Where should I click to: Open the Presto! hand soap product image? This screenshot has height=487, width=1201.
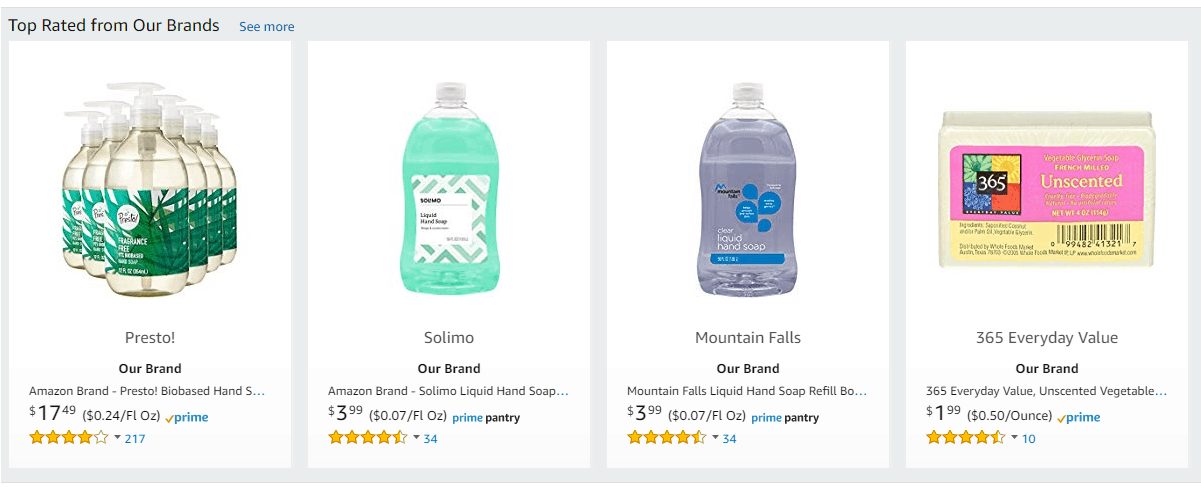(x=150, y=189)
